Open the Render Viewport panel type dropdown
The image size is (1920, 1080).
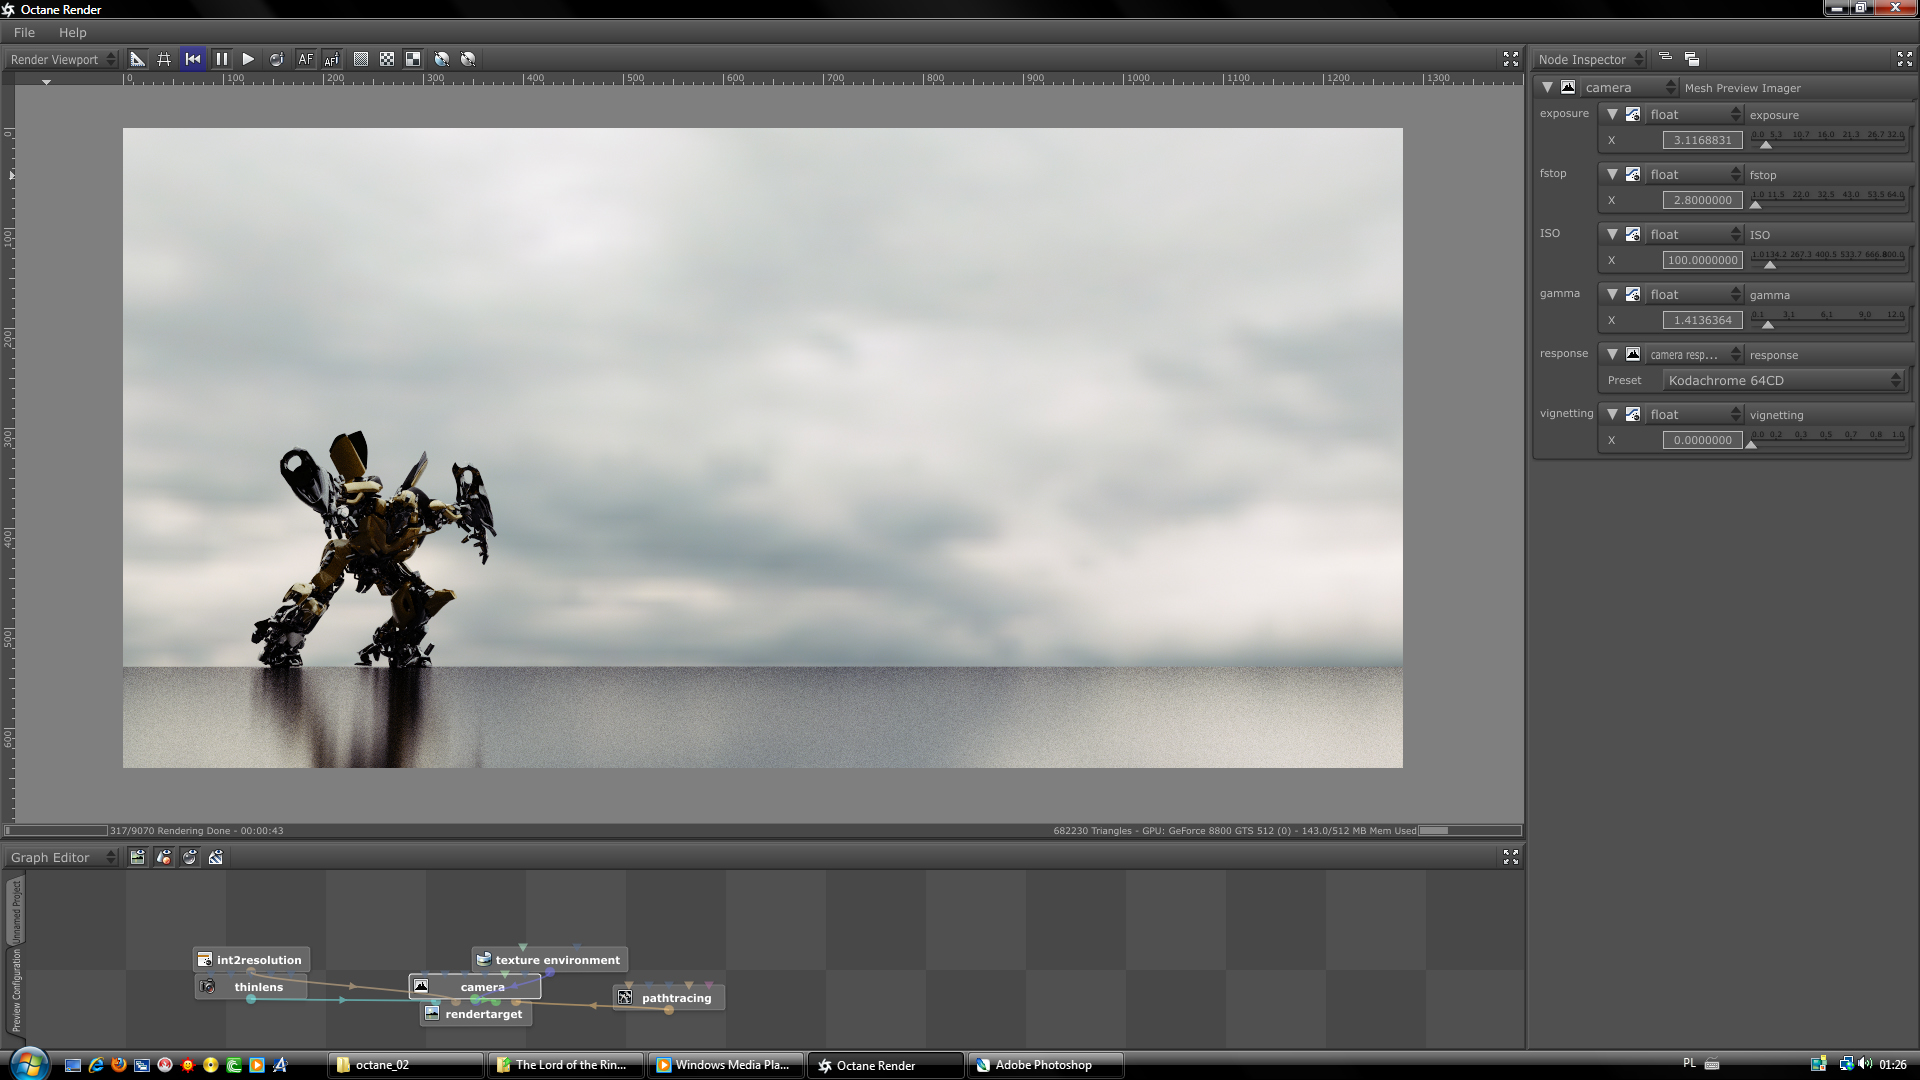(63, 59)
